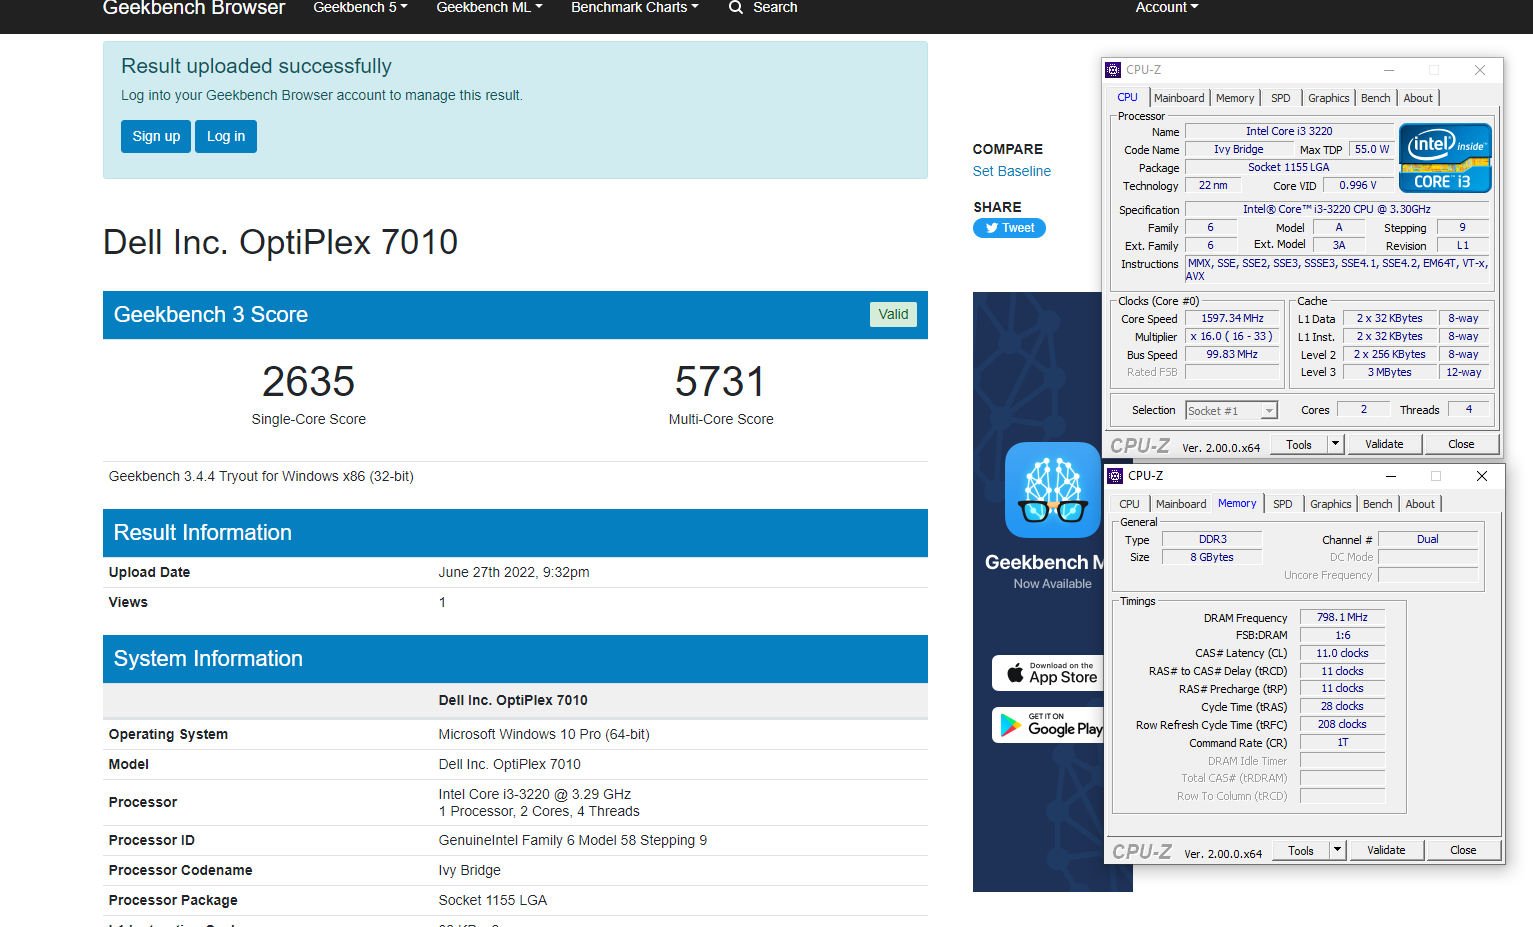Open SPD tab in bottom CPU-Z window
Screen dimensions: 1533x927
1283,504
